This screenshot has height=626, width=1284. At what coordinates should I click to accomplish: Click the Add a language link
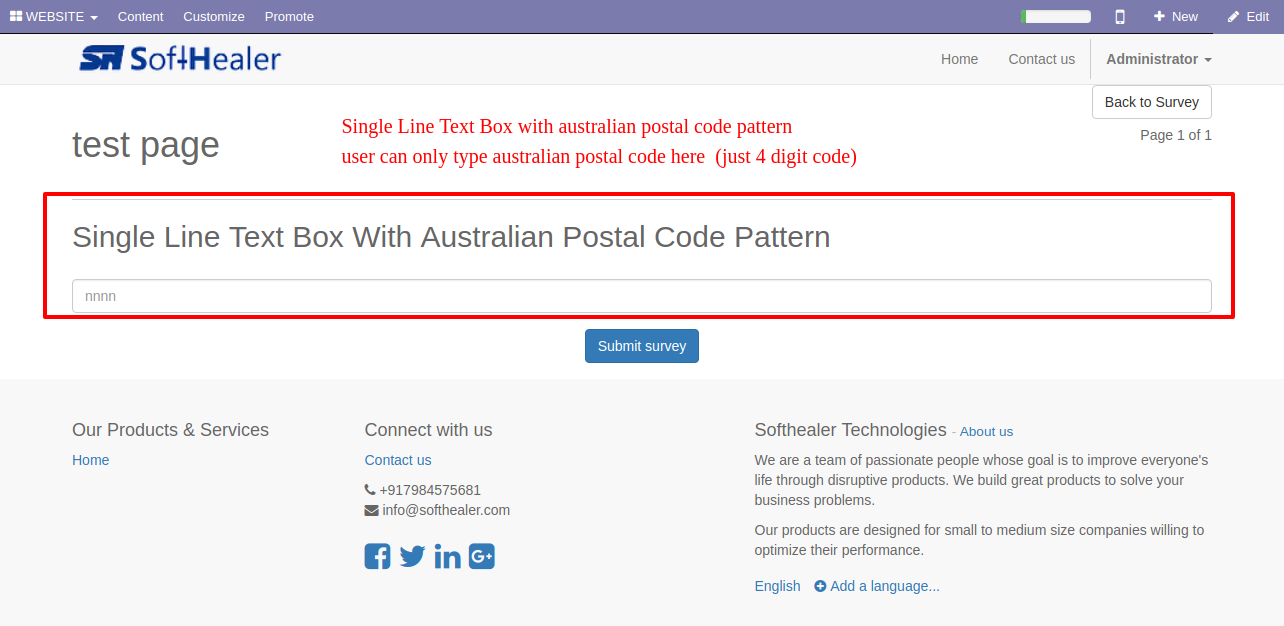point(877,586)
